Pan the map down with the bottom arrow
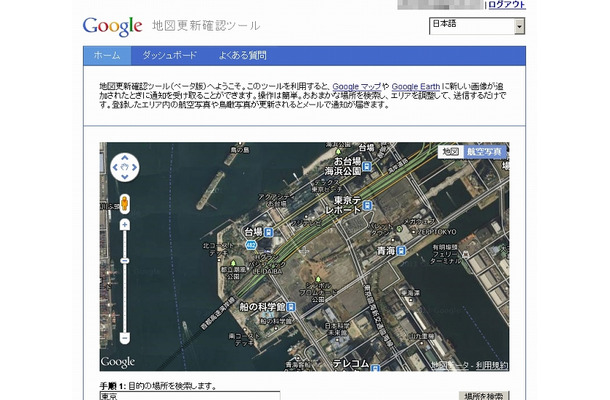This screenshot has width=610, height=400. pyautogui.click(x=124, y=177)
